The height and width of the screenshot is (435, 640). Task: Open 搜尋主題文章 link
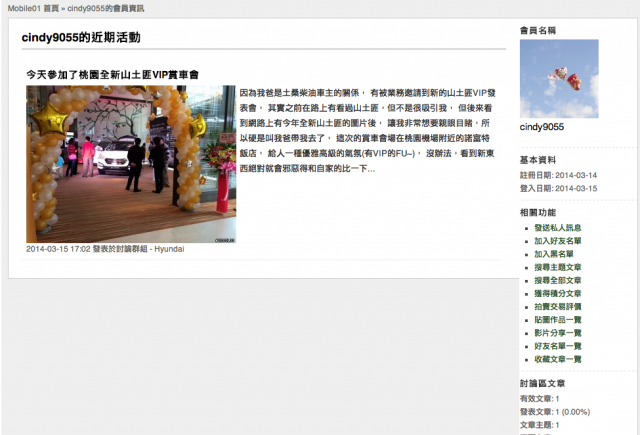(558, 267)
